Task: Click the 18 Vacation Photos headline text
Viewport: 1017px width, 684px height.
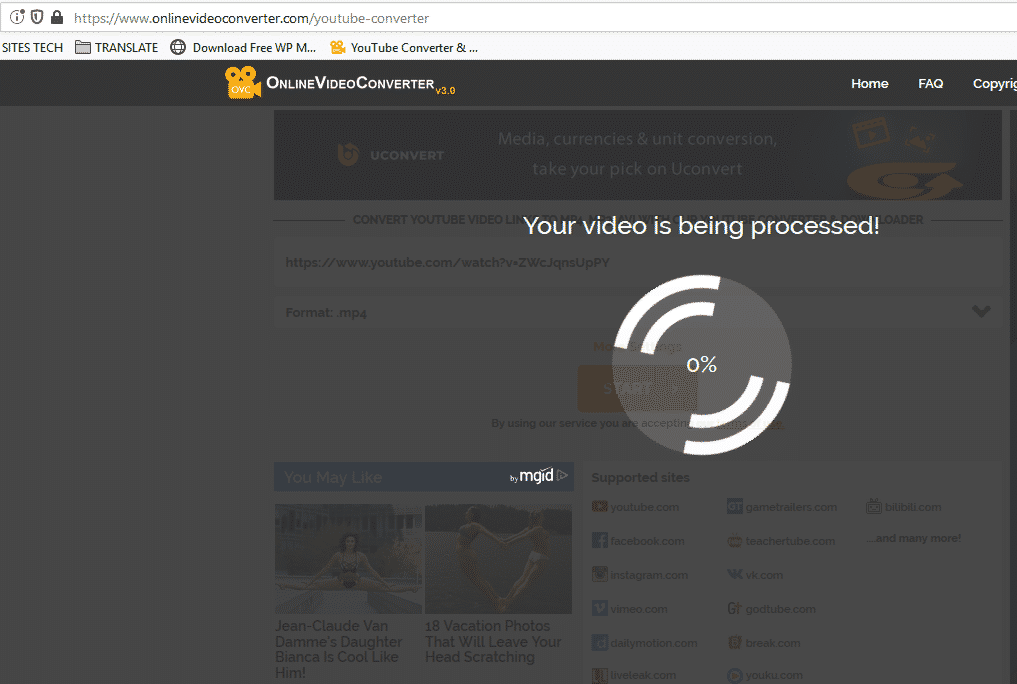Action: click(x=493, y=641)
